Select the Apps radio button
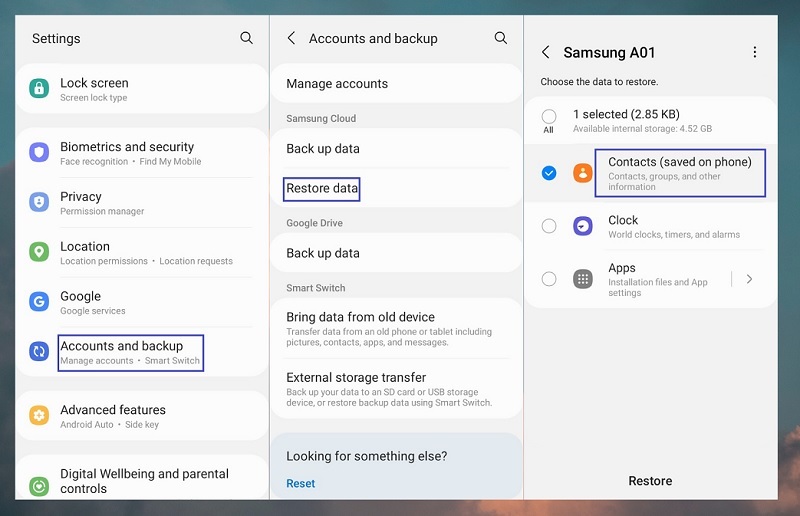This screenshot has height=516, width=800. point(549,279)
